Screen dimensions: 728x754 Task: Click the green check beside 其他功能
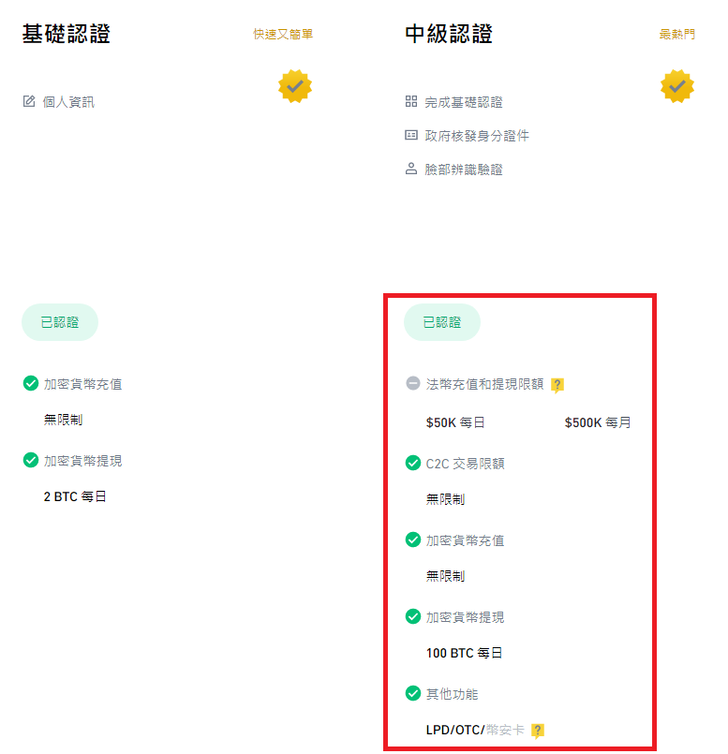point(413,693)
